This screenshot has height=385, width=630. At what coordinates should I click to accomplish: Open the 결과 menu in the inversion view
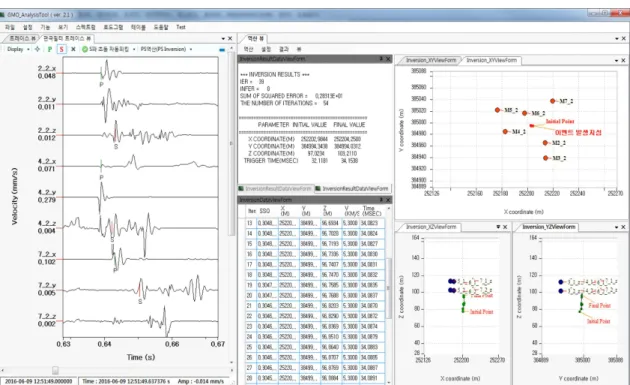284,49
